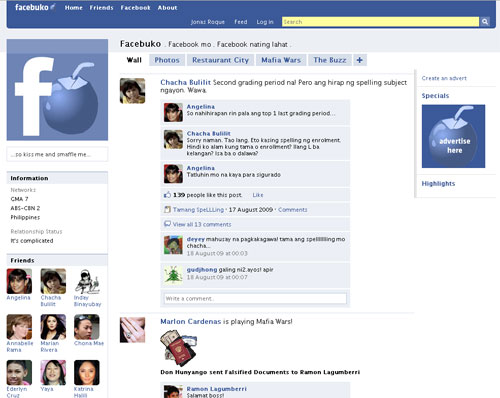Click the search magnifier button

tap(485, 22)
